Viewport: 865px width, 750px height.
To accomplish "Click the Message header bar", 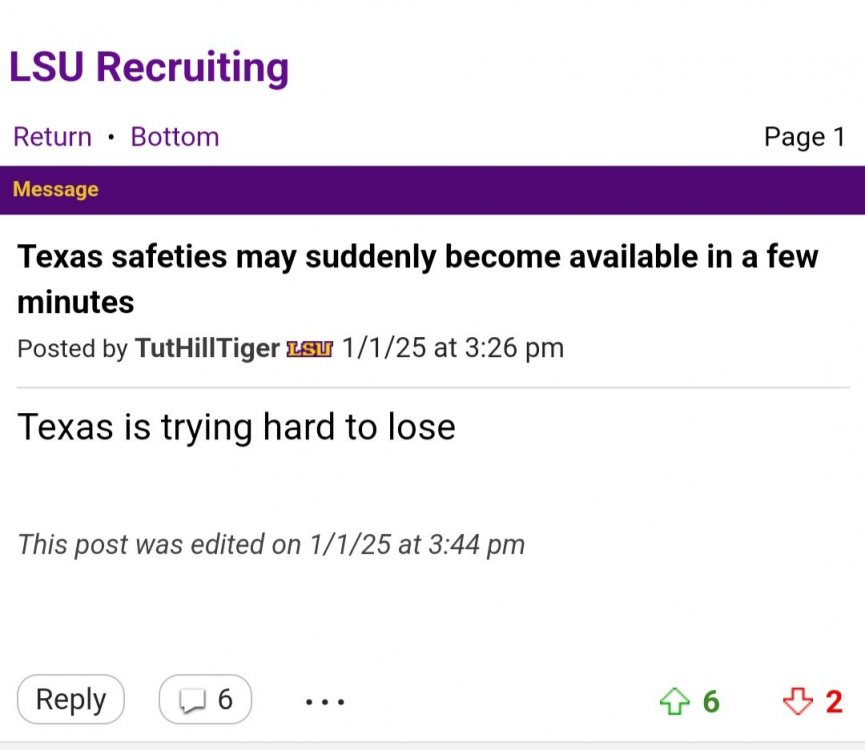I will tap(55, 189).
